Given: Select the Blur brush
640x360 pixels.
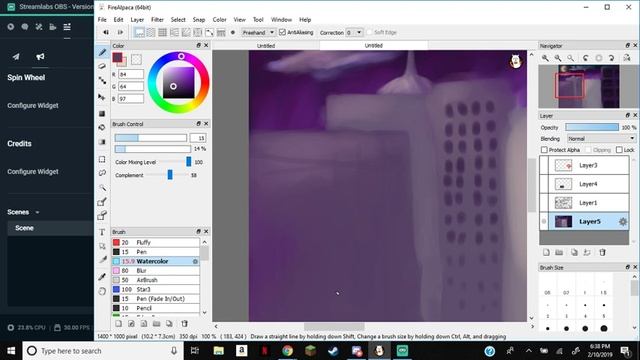Looking at the screenshot, I should point(156,271).
